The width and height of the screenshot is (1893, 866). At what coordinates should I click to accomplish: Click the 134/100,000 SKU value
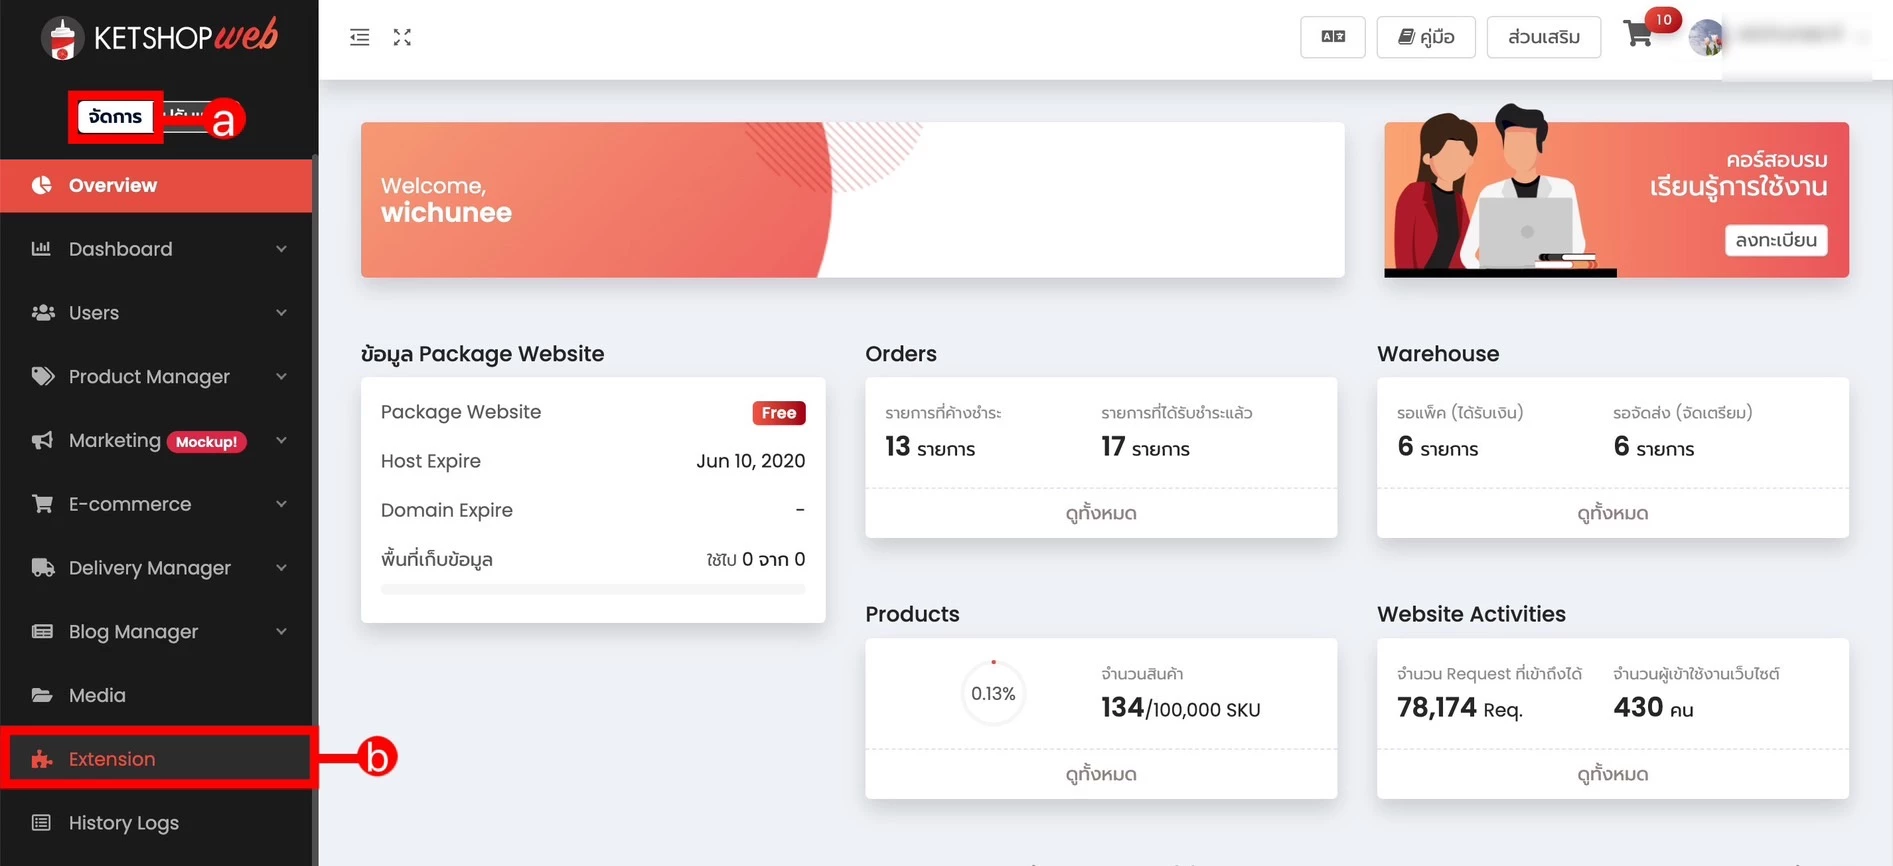[1180, 708]
